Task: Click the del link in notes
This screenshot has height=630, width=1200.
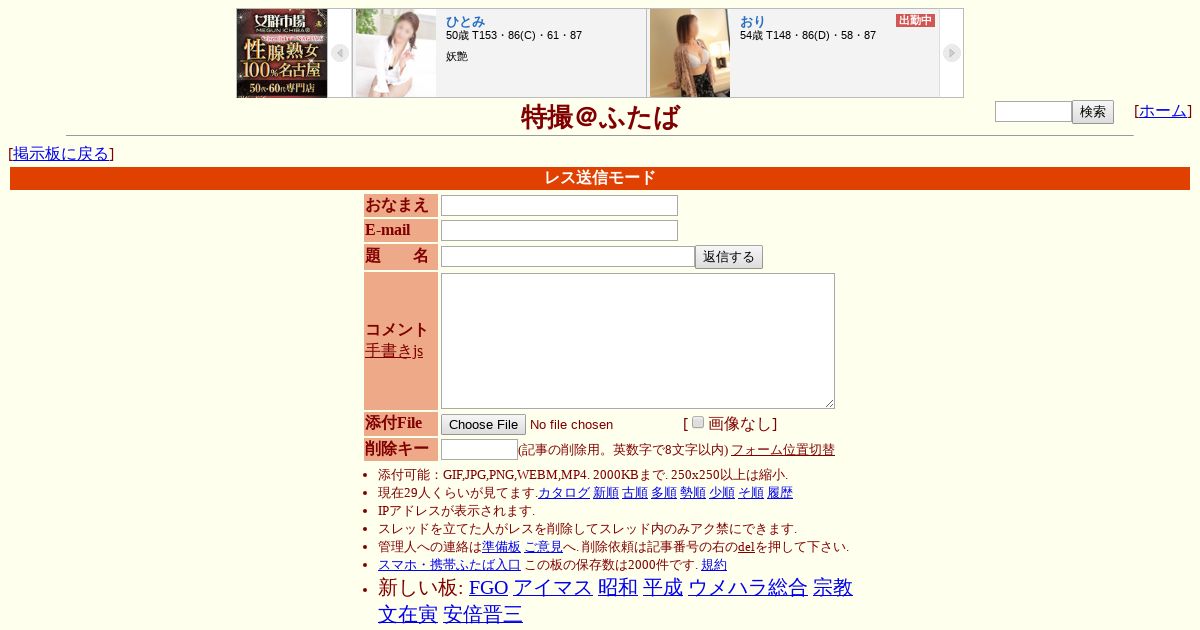Action: pyautogui.click(x=746, y=547)
